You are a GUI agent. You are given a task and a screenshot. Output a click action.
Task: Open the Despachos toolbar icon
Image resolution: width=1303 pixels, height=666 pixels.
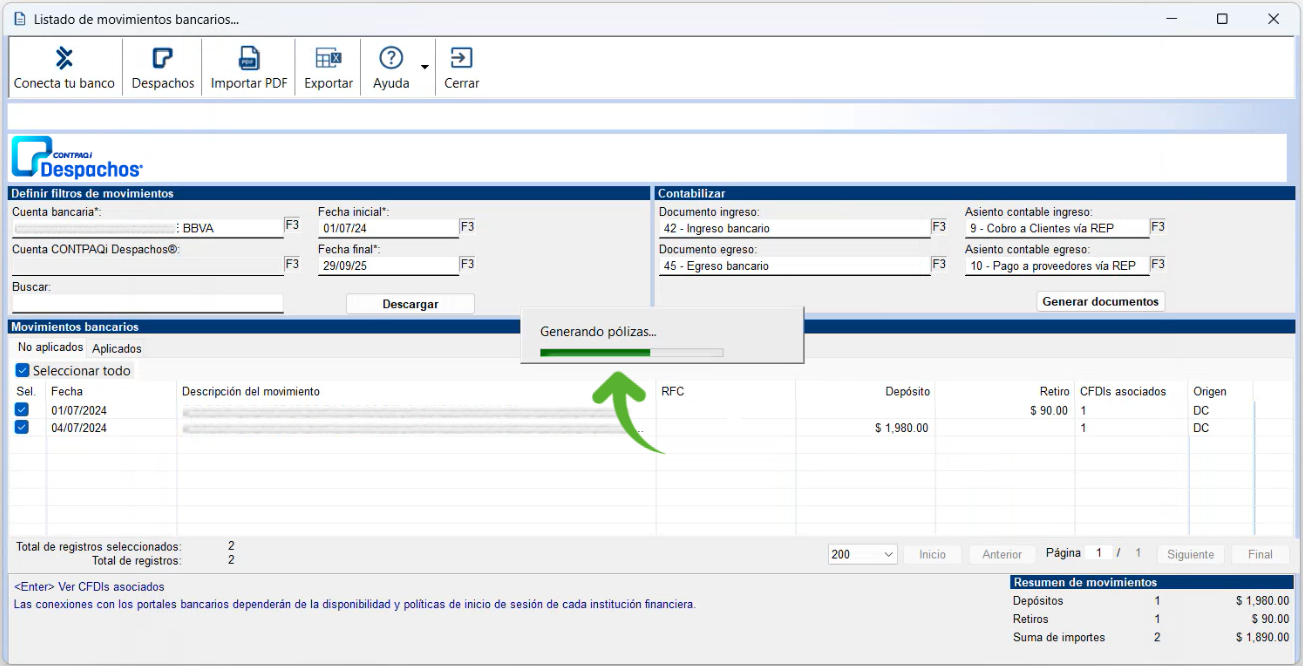pyautogui.click(x=162, y=59)
